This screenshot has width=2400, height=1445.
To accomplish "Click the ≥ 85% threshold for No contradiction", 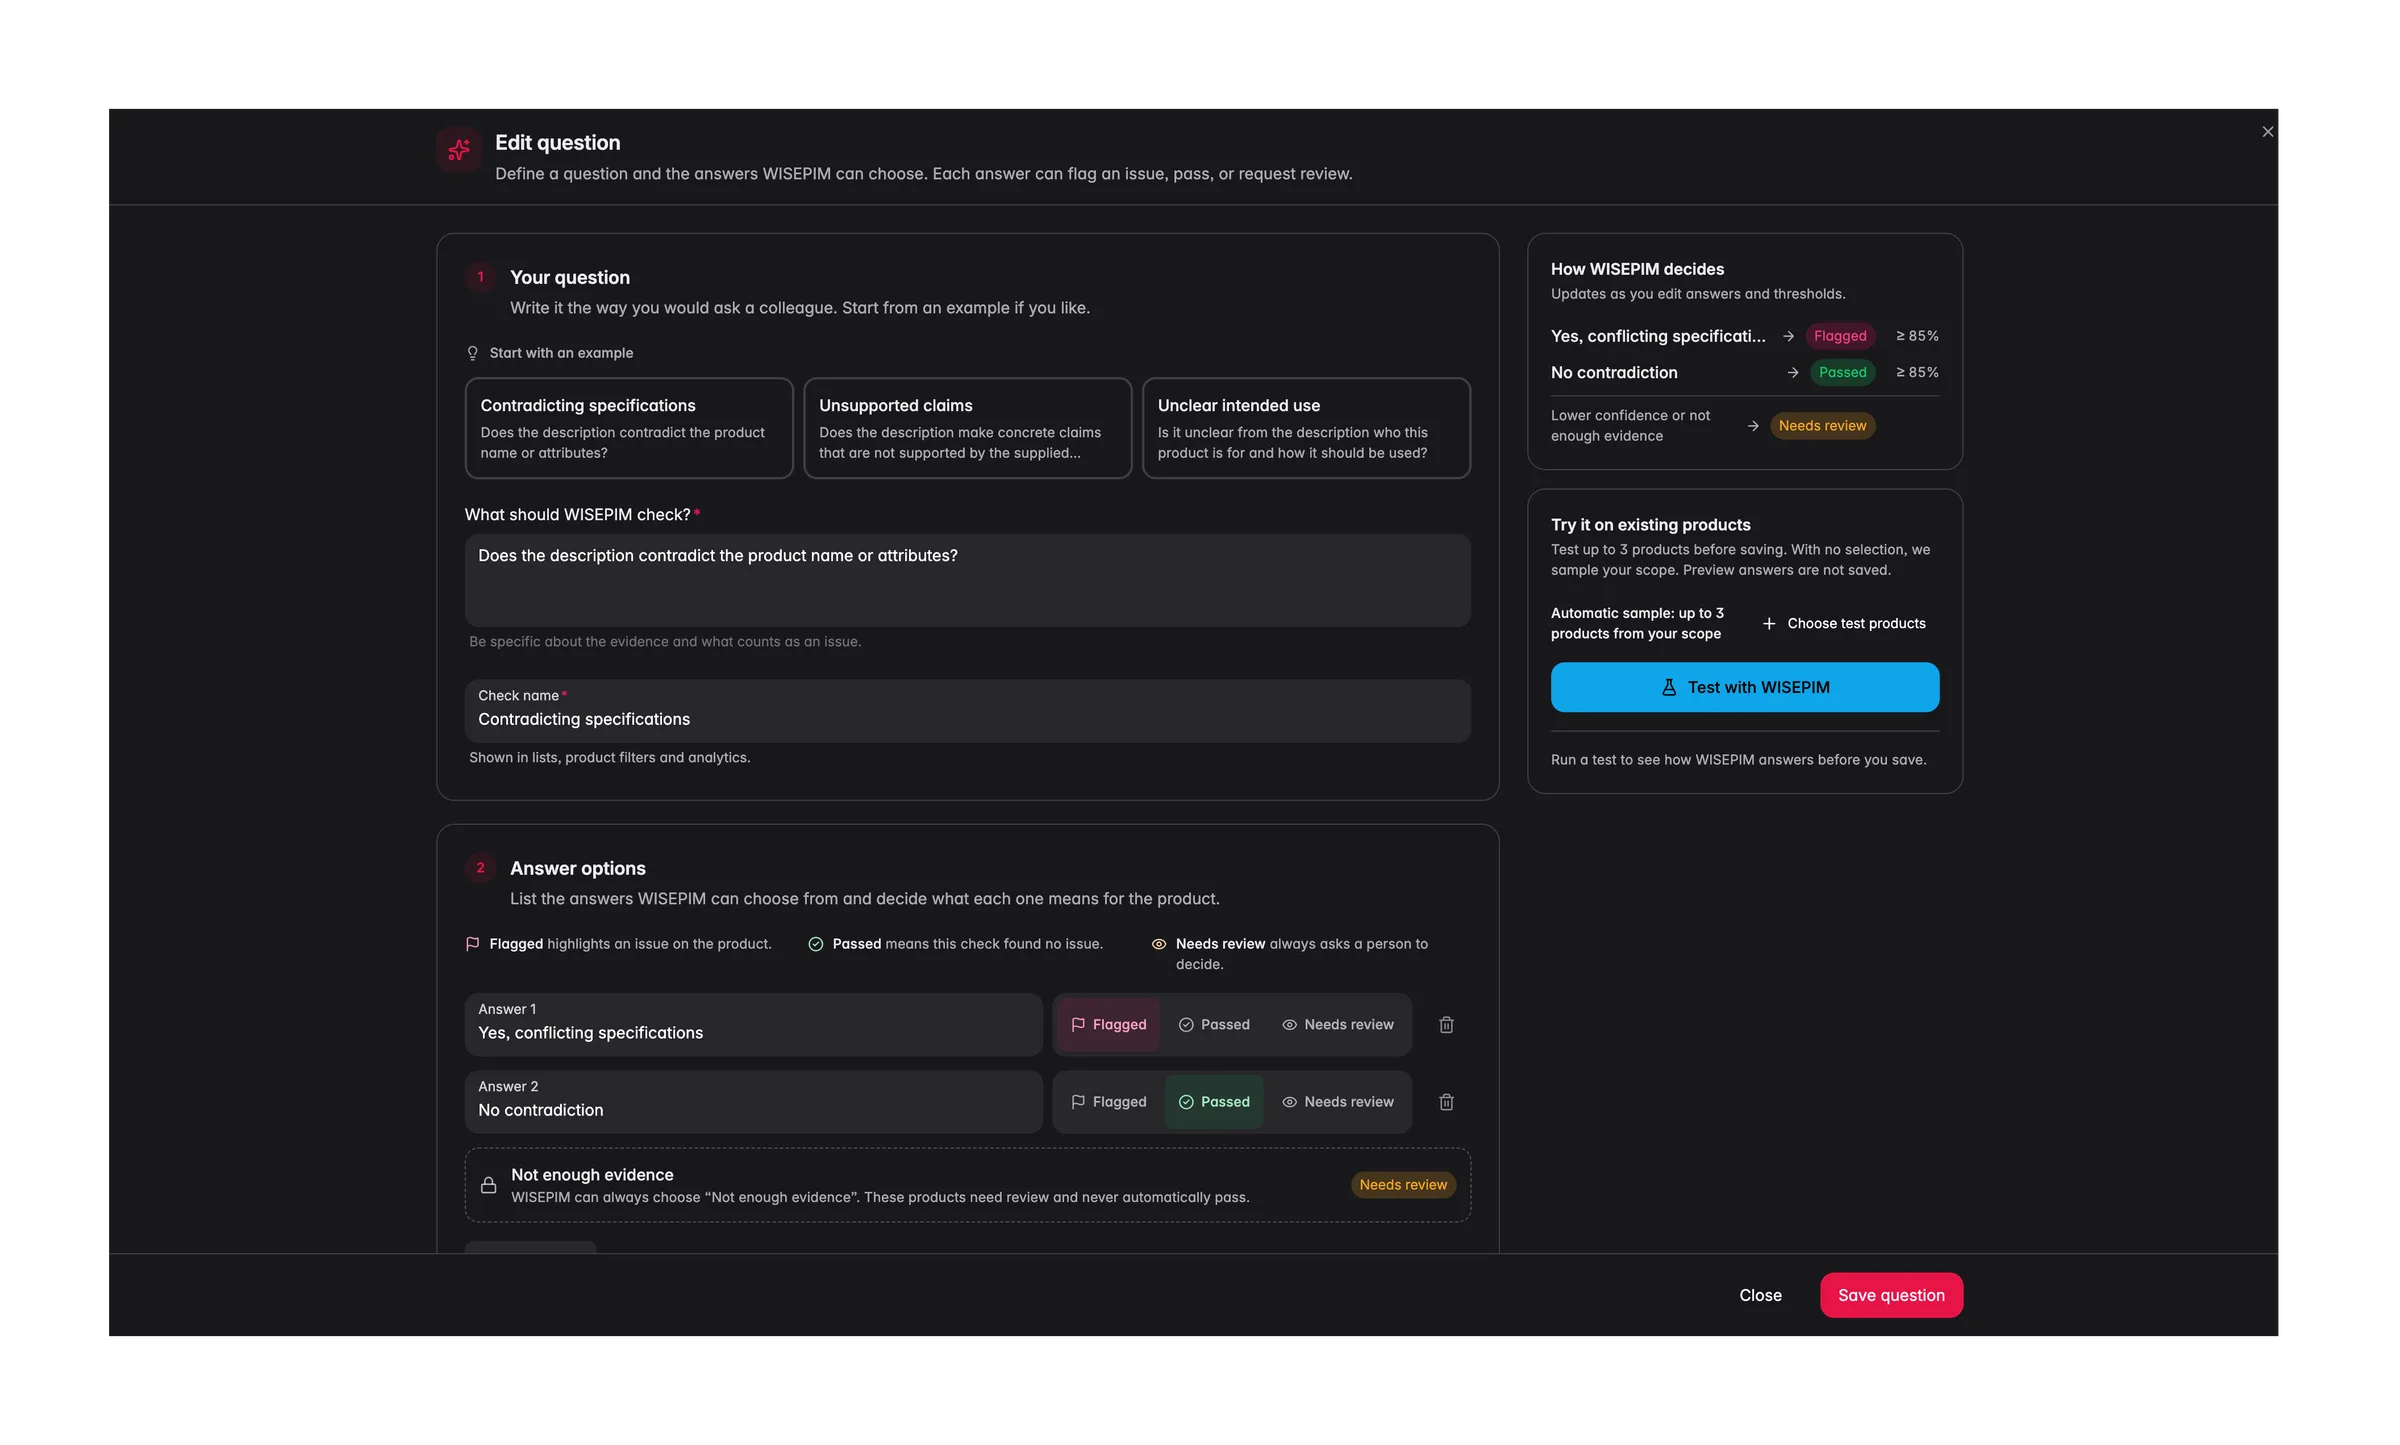I will [x=1917, y=372].
